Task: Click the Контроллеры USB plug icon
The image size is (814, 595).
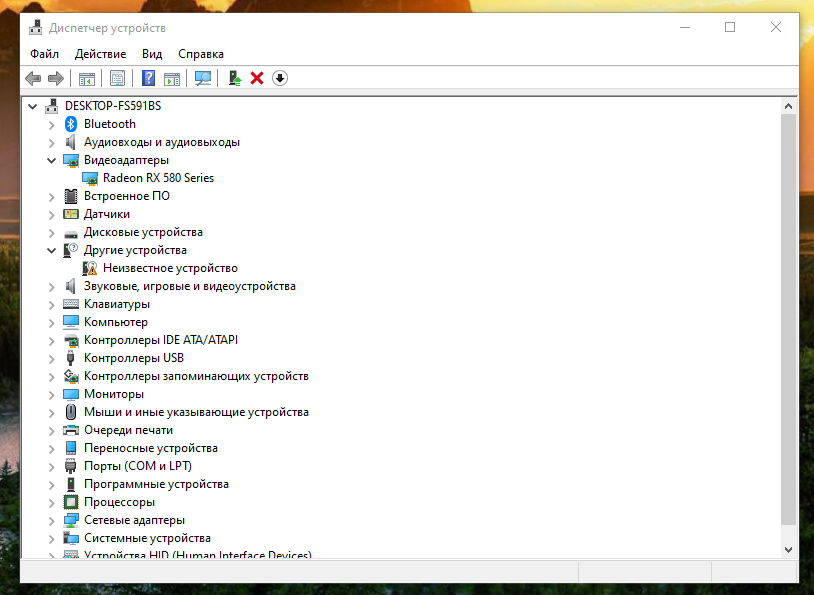Action: 71,358
